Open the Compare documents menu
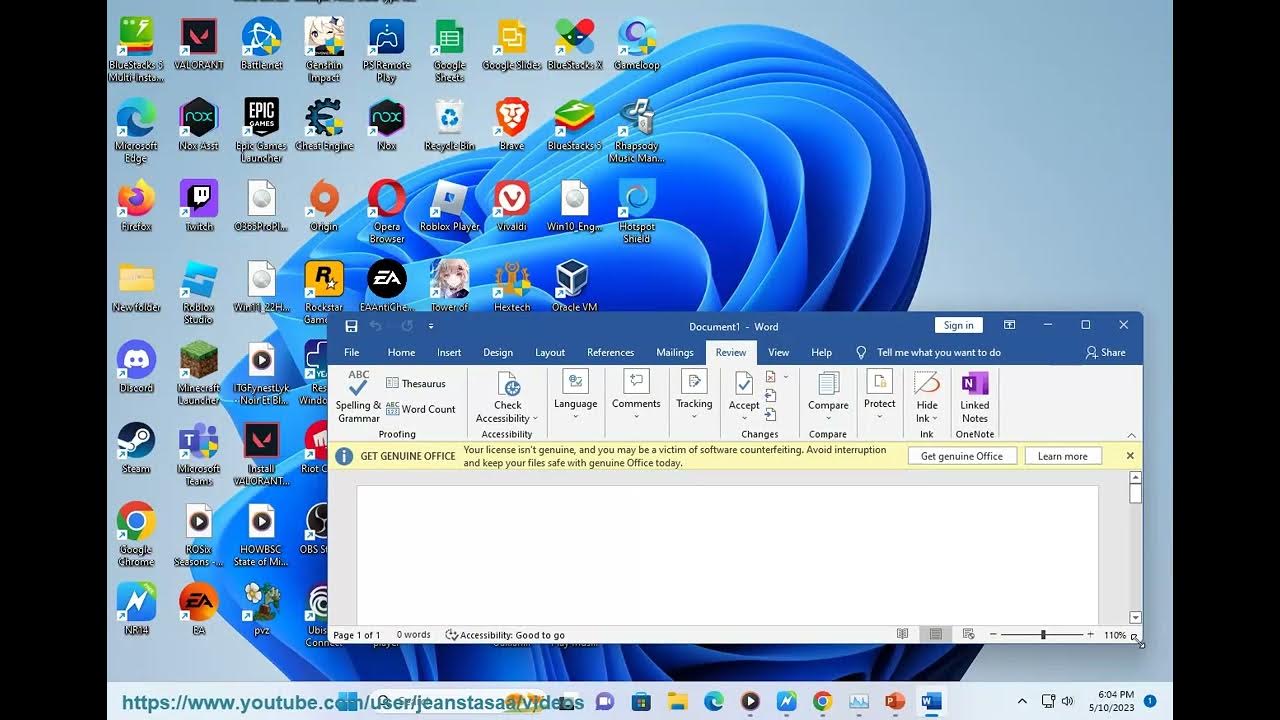 pyautogui.click(x=828, y=397)
